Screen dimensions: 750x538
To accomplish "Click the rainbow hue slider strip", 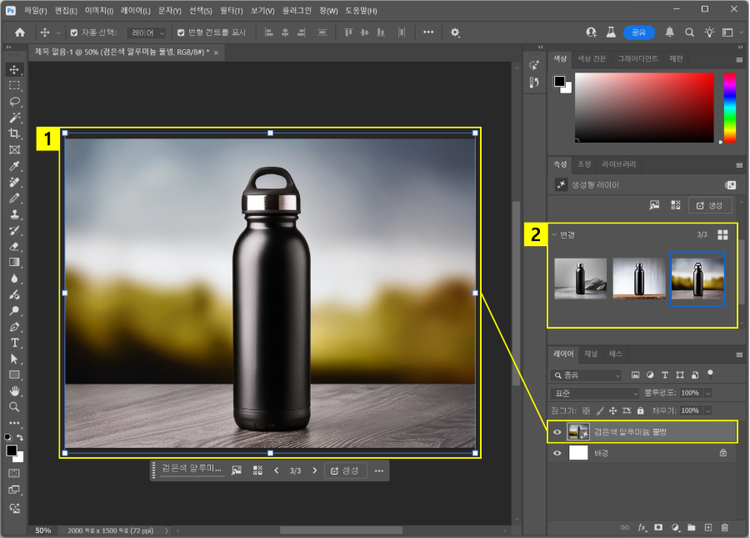I will [728, 107].
